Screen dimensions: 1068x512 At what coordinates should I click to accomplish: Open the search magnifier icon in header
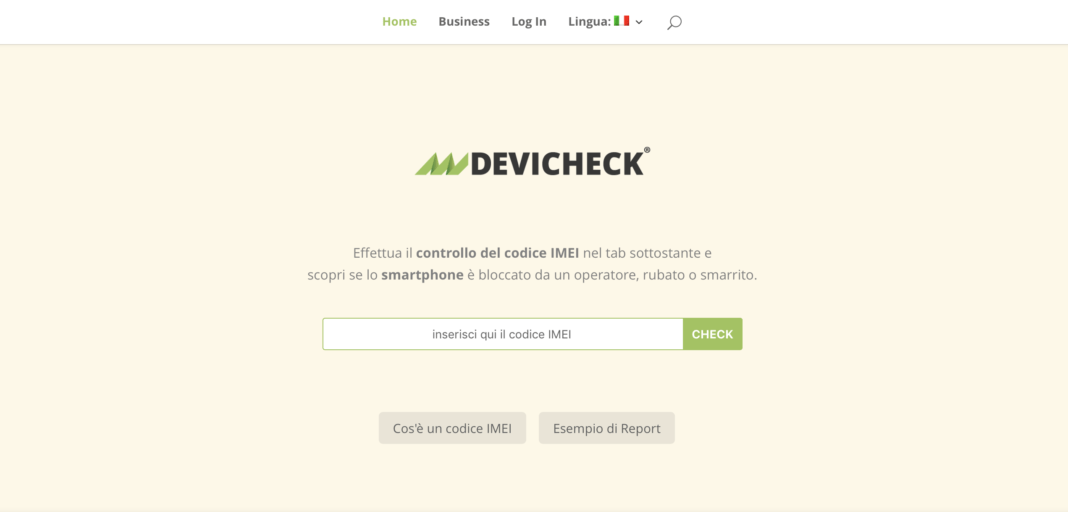[674, 22]
